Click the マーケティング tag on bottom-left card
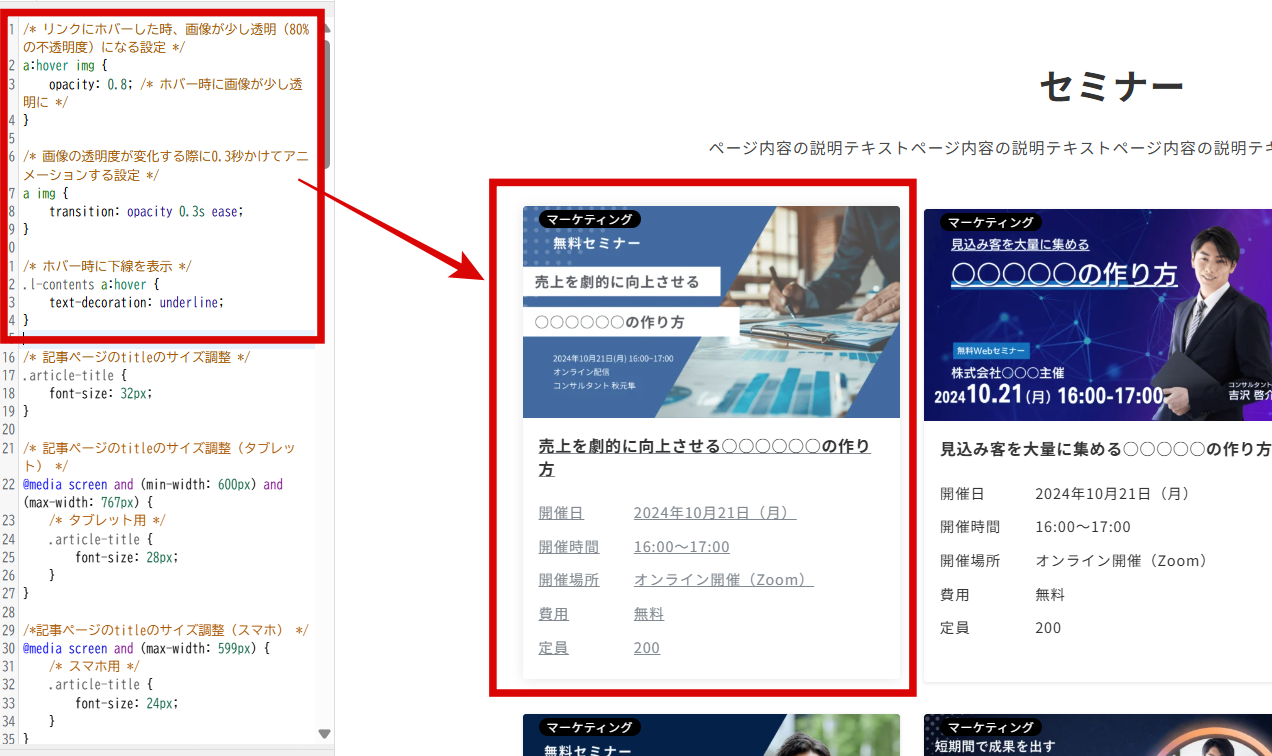Screen dimensions: 1272x756 tap(589, 727)
